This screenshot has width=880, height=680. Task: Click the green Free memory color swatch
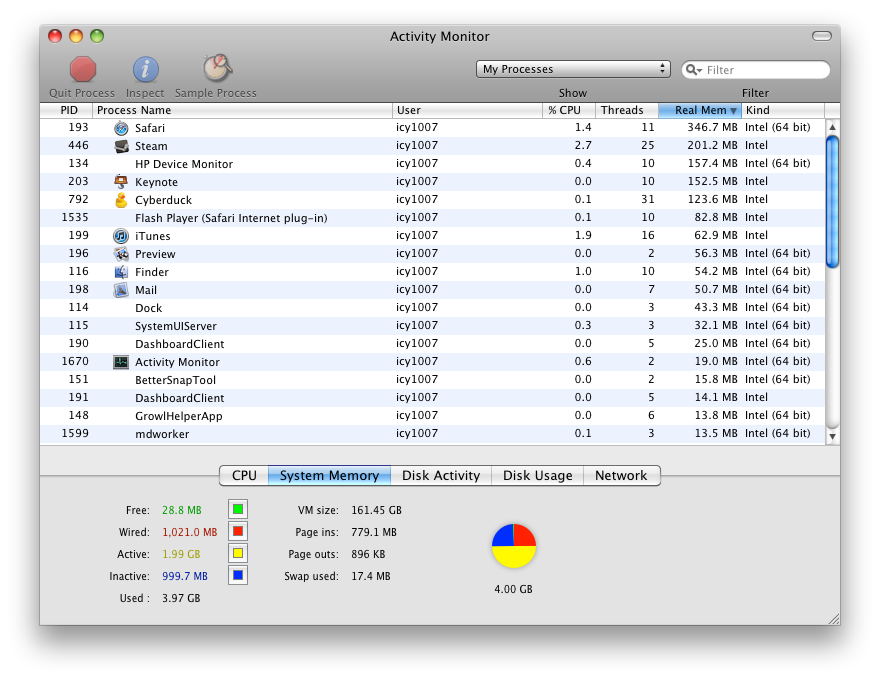[x=238, y=509]
